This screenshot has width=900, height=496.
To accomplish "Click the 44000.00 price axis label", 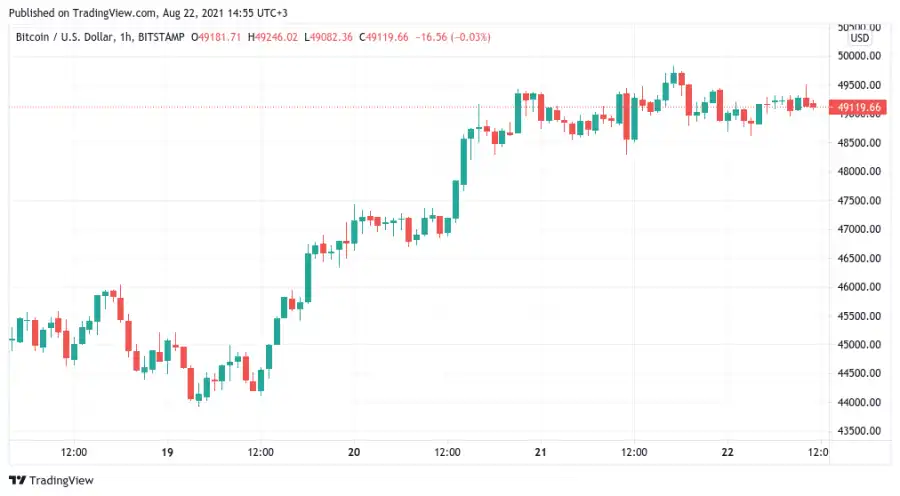I will pyautogui.click(x=859, y=402).
